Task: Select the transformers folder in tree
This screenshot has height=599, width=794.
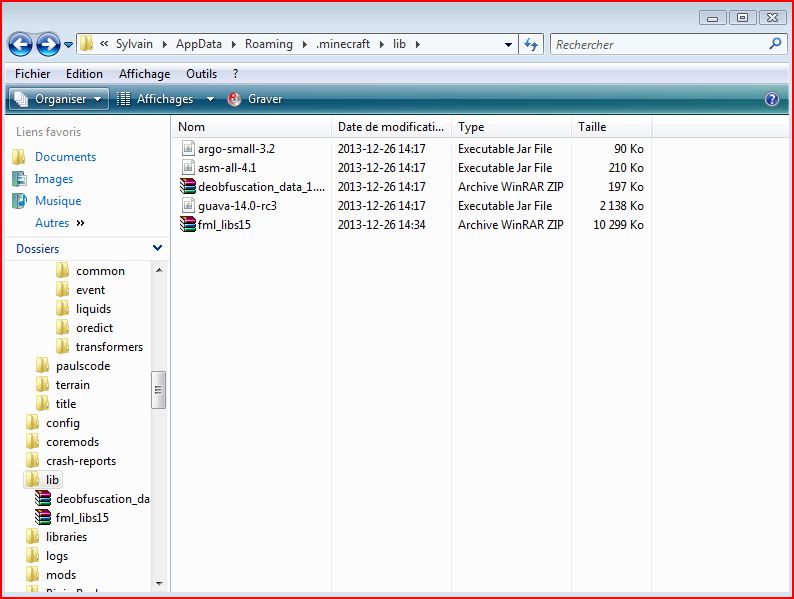Action: coord(109,347)
